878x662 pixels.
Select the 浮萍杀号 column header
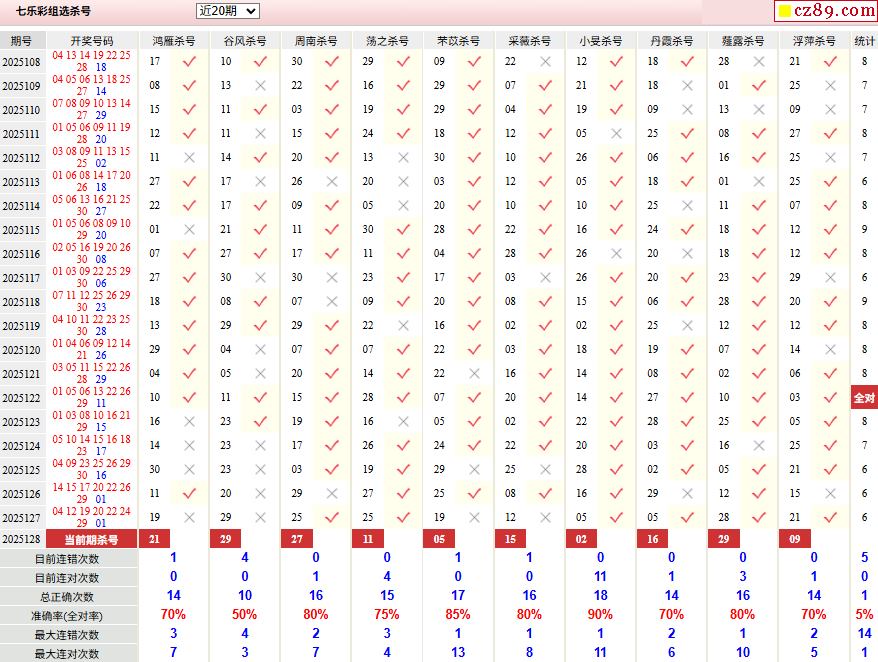click(x=814, y=41)
